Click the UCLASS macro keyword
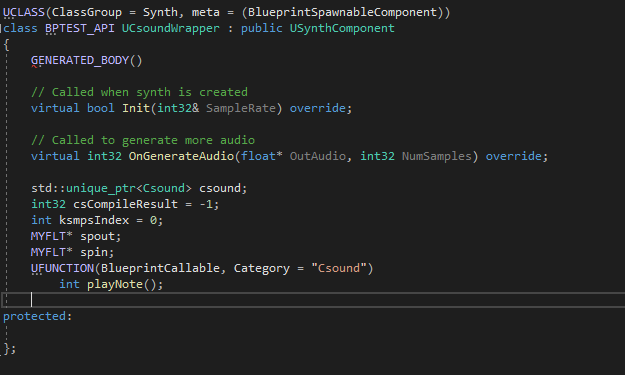 (24, 12)
